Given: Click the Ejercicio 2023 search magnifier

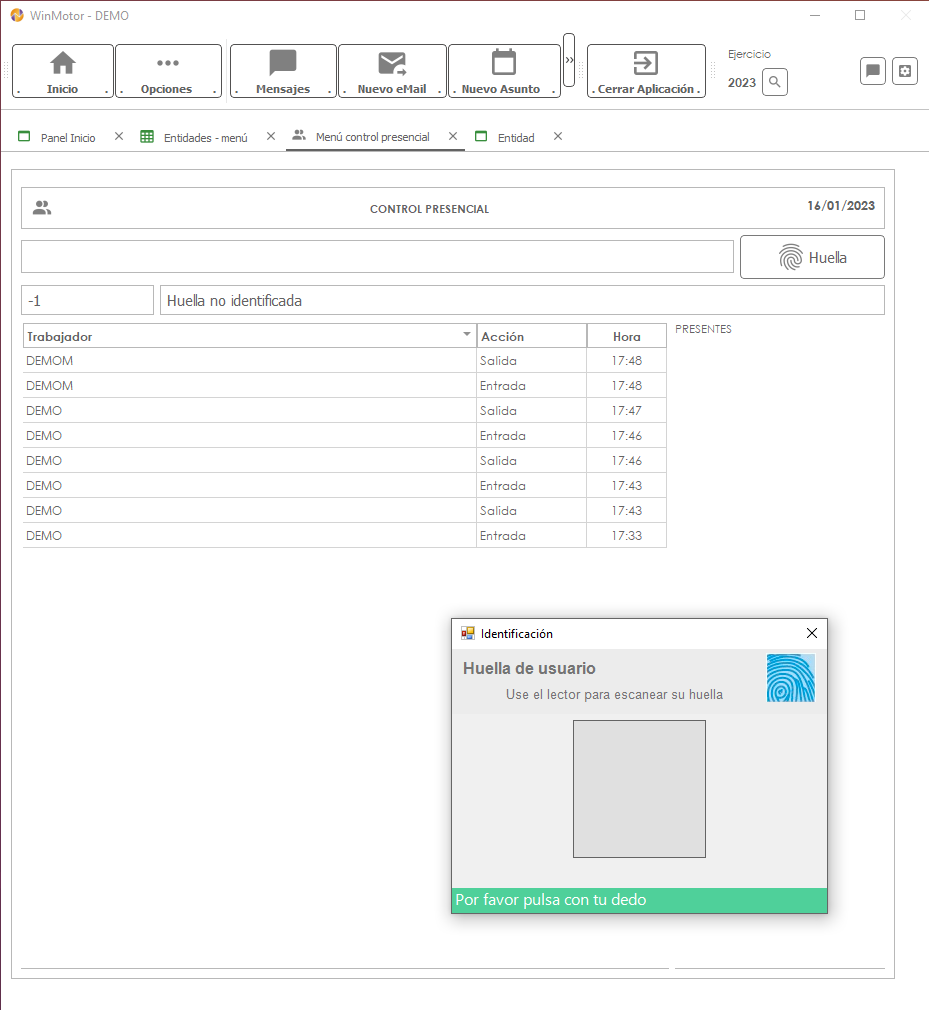Looking at the screenshot, I should (x=774, y=82).
